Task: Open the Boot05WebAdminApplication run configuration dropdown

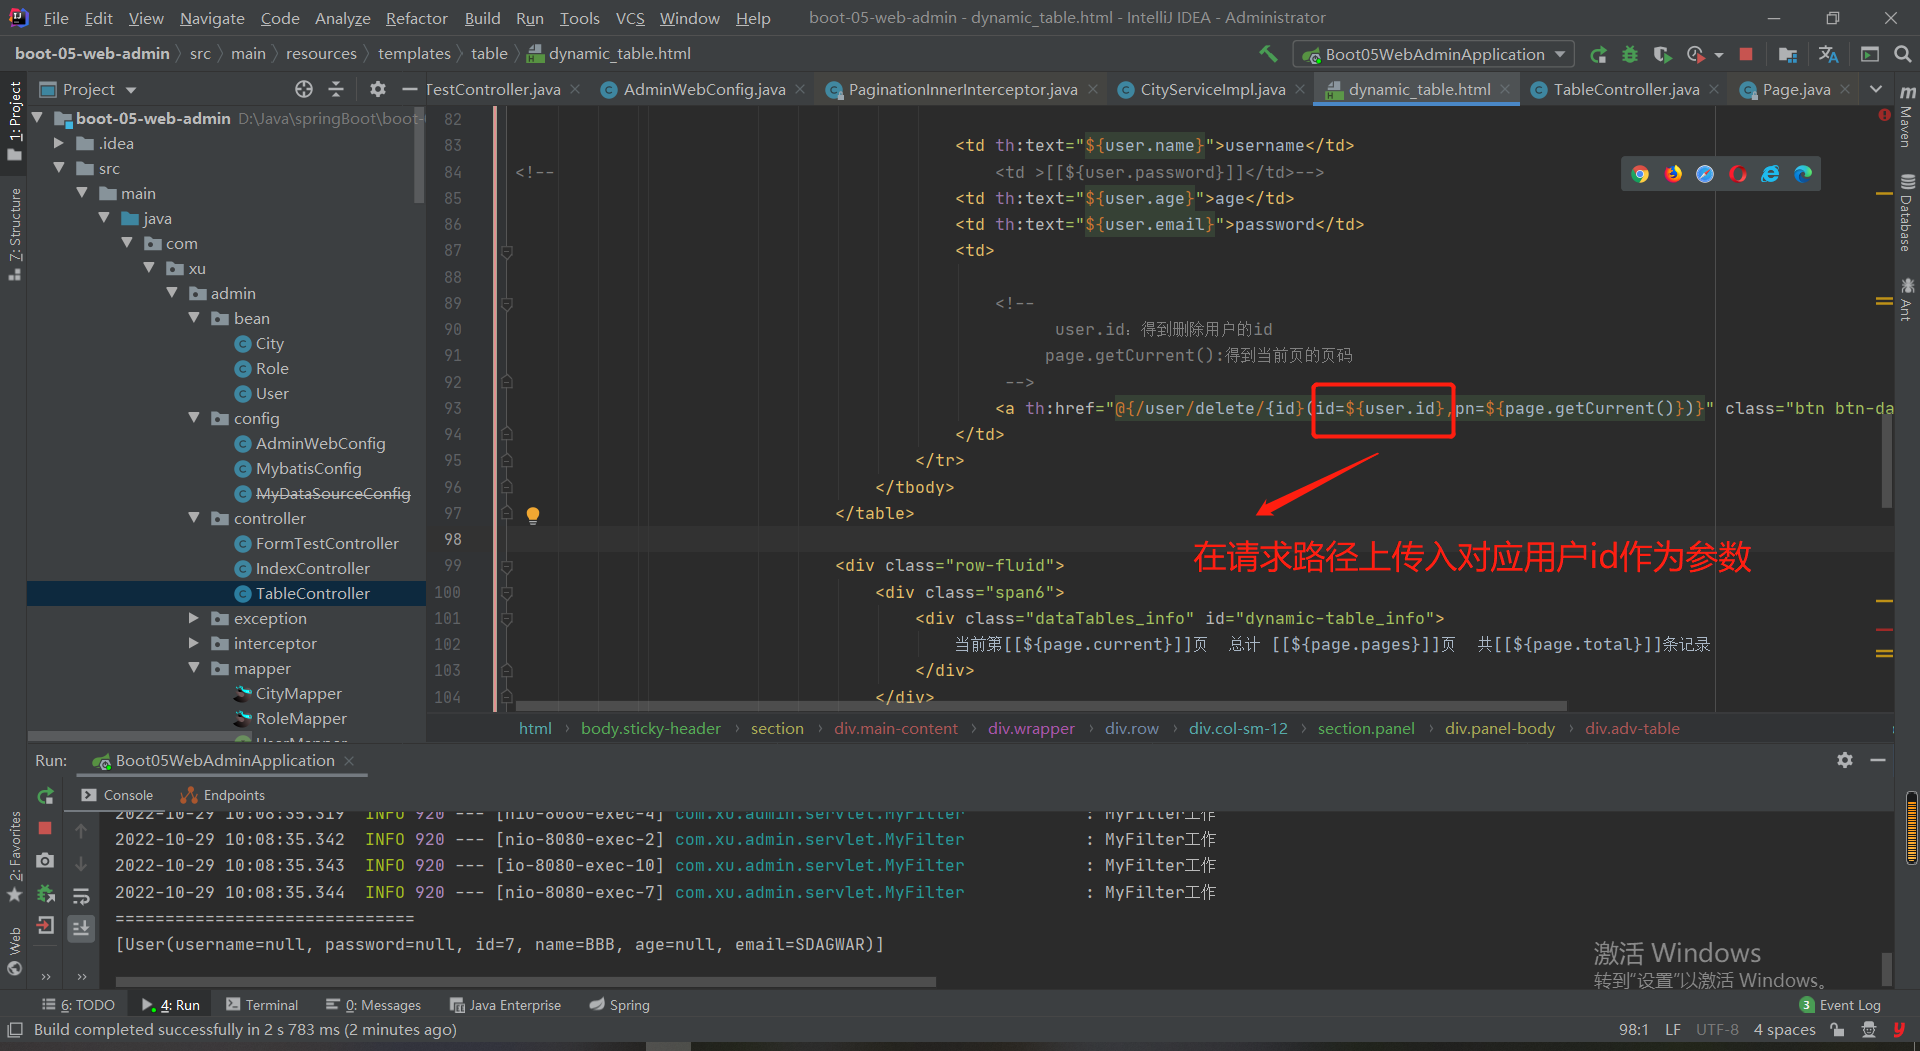Action: [x=1433, y=54]
